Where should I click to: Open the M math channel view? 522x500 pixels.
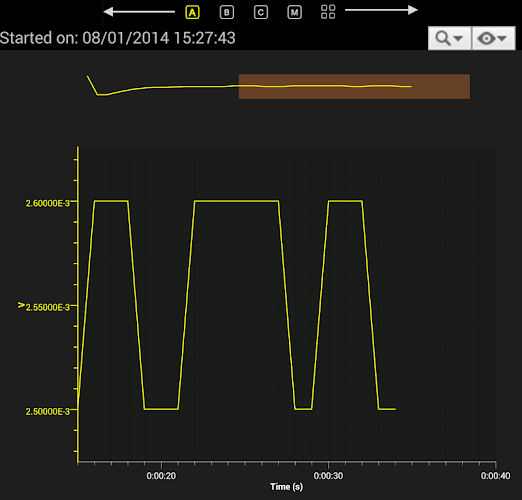(x=294, y=13)
